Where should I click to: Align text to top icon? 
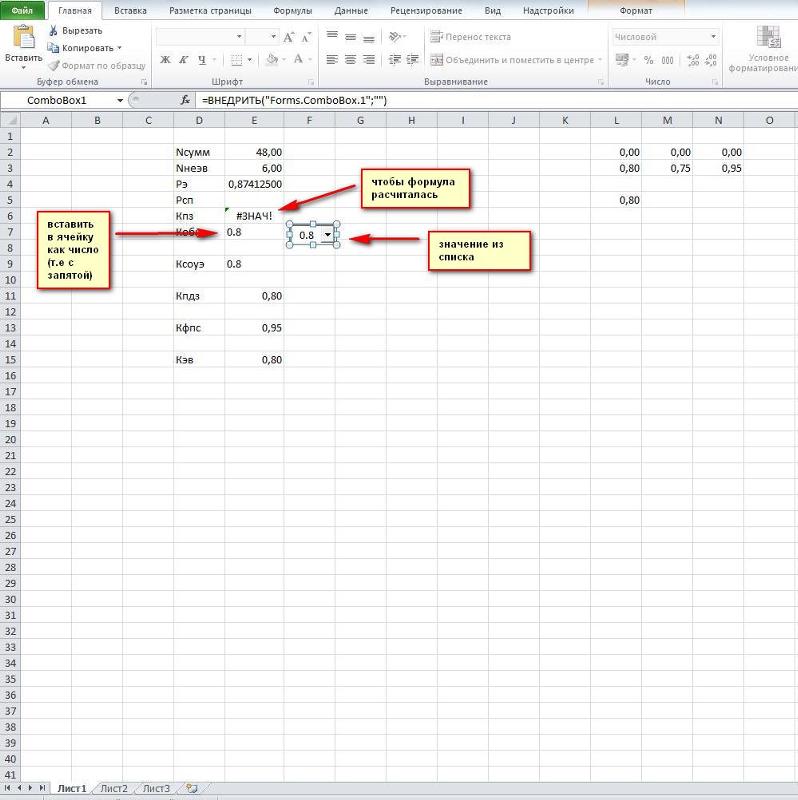click(x=332, y=36)
